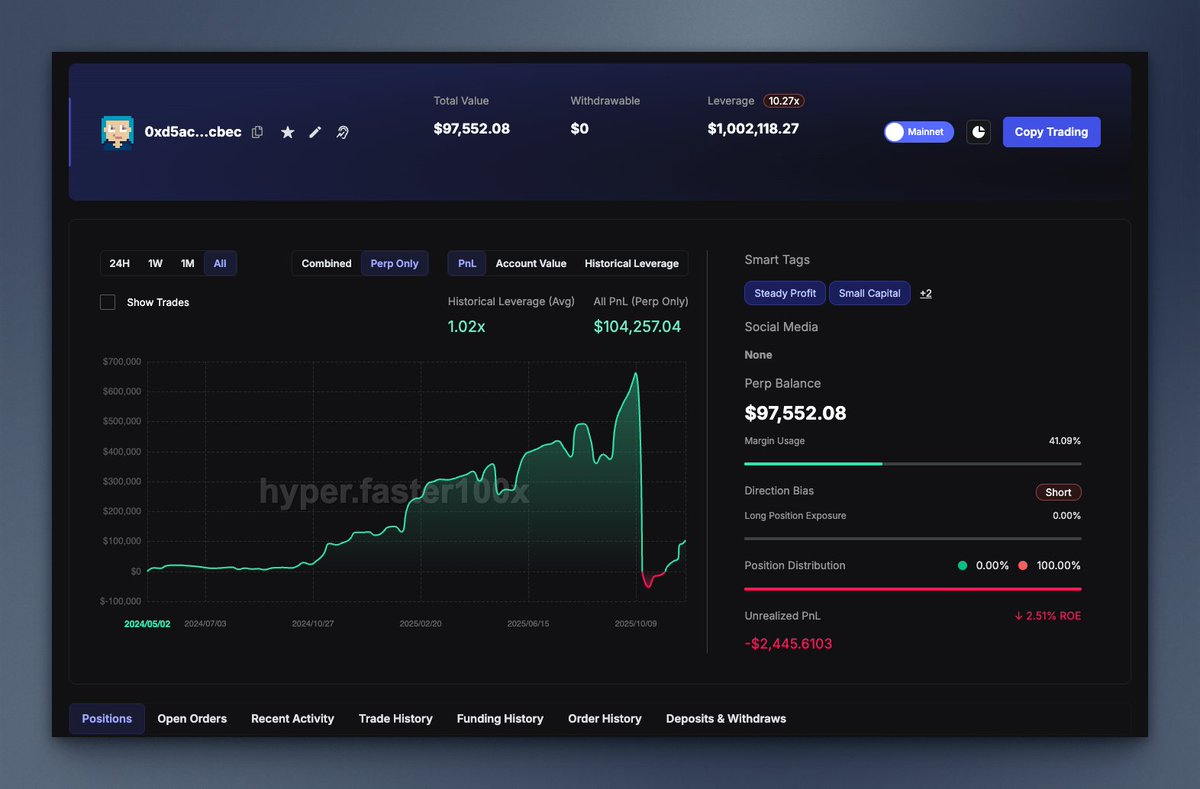Image resolution: width=1200 pixels, height=789 pixels.
Task: Show the Historical Leverage chart
Action: pyautogui.click(x=631, y=263)
